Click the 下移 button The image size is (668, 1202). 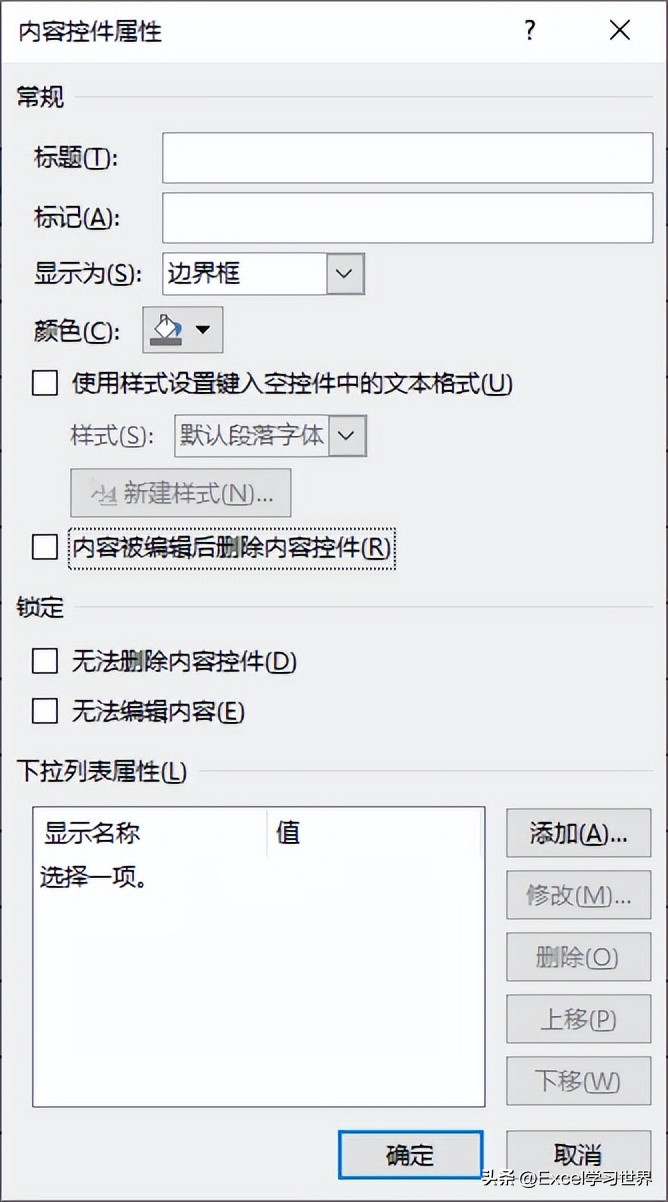point(578,1081)
